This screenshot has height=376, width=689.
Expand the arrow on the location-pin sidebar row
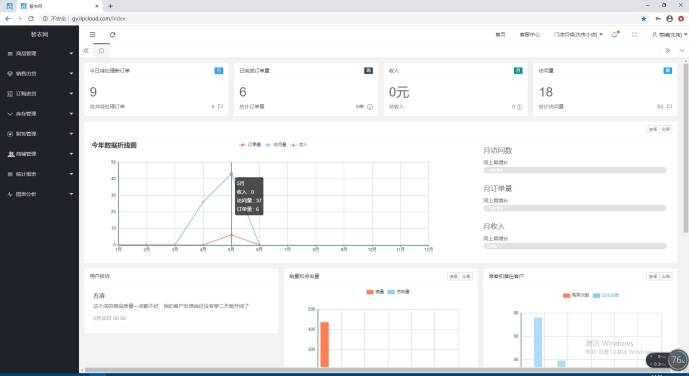(71, 74)
